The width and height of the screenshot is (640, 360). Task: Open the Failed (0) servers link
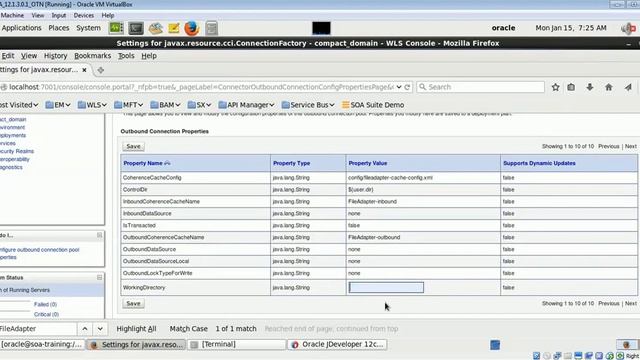point(45,304)
